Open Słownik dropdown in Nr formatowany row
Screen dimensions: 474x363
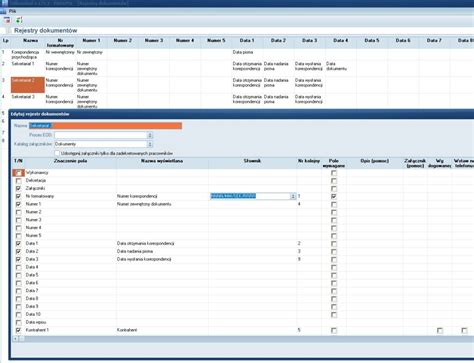click(293, 196)
